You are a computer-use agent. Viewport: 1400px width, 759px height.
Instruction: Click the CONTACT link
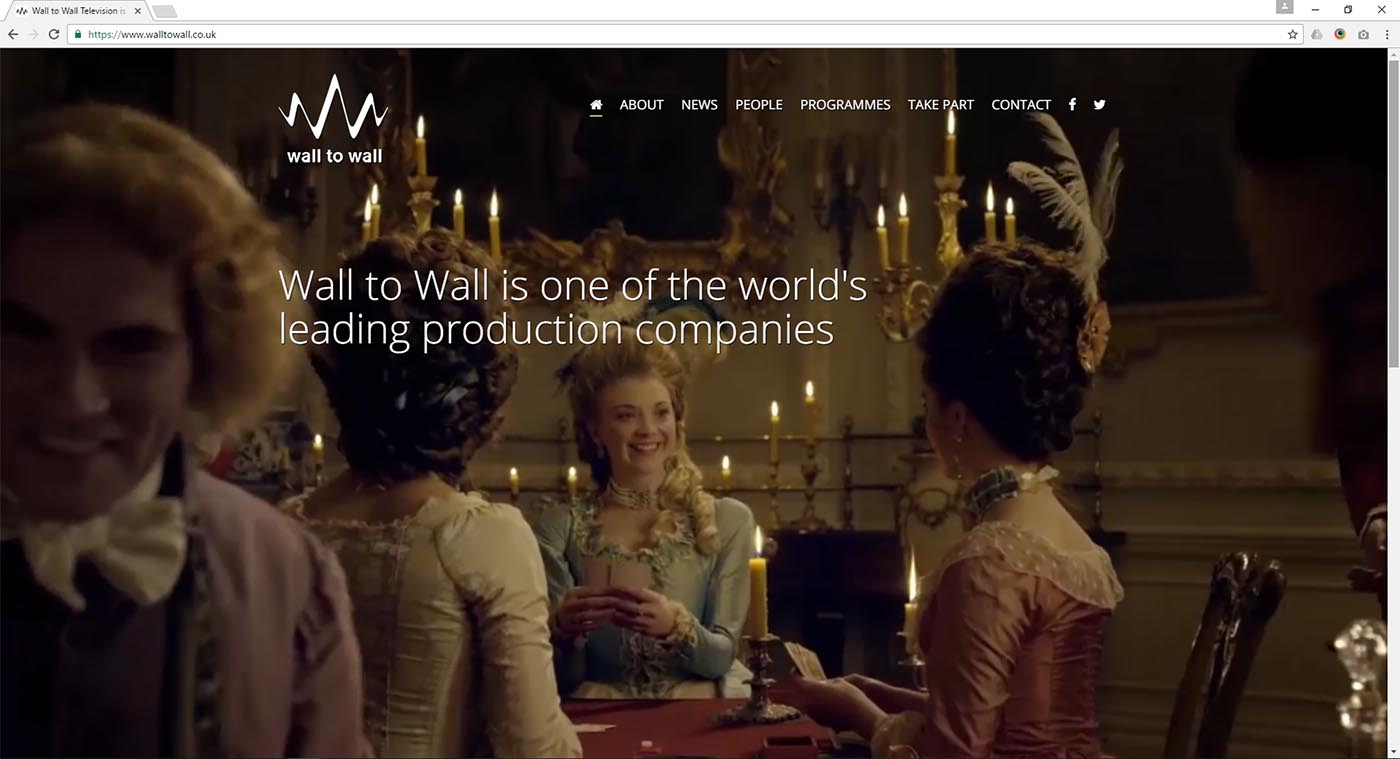[x=1021, y=104]
